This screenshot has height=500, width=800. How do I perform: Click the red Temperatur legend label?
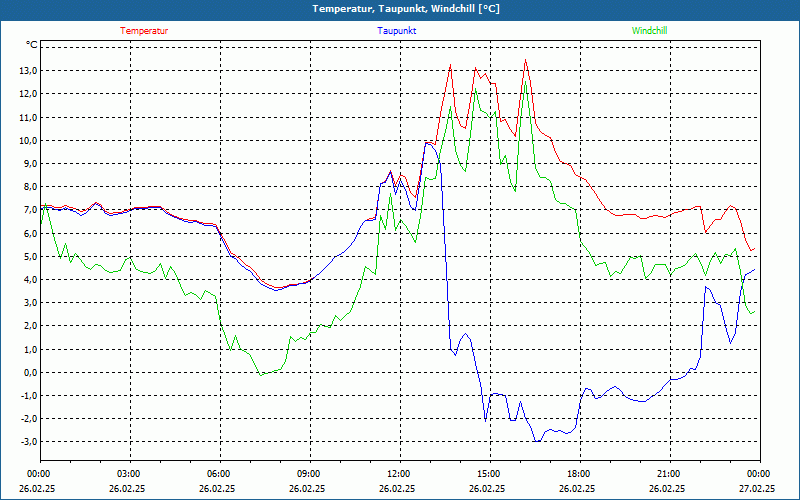point(144,31)
